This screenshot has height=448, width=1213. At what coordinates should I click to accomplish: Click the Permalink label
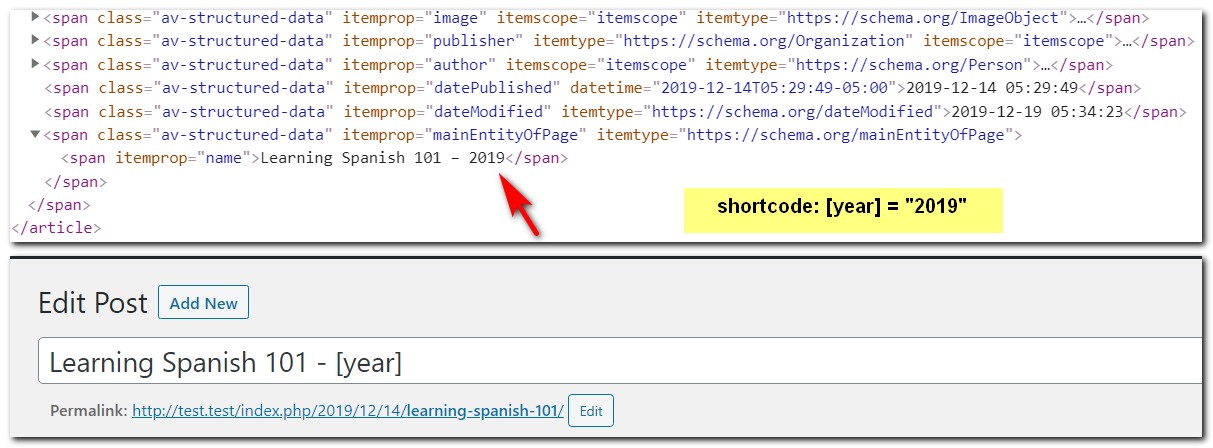[88, 411]
